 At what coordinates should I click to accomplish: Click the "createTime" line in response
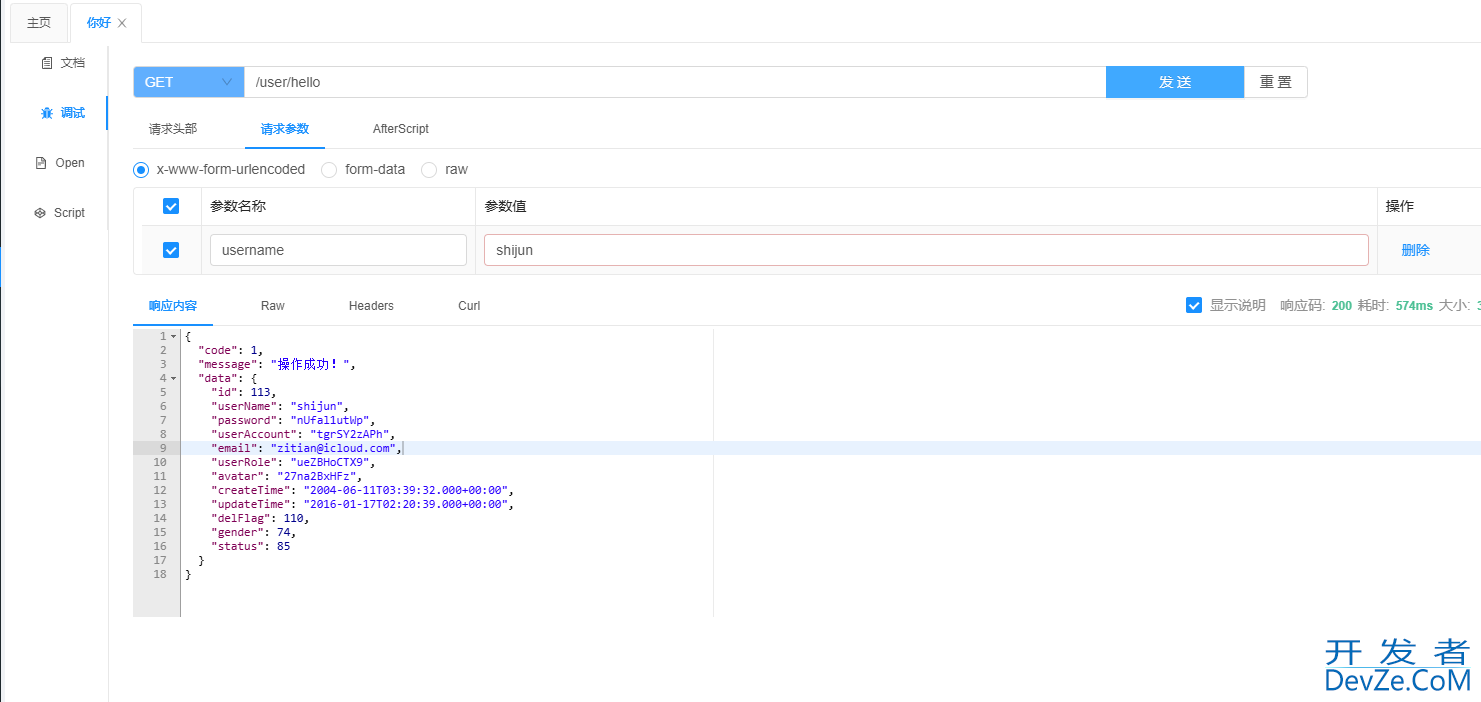coord(362,491)
